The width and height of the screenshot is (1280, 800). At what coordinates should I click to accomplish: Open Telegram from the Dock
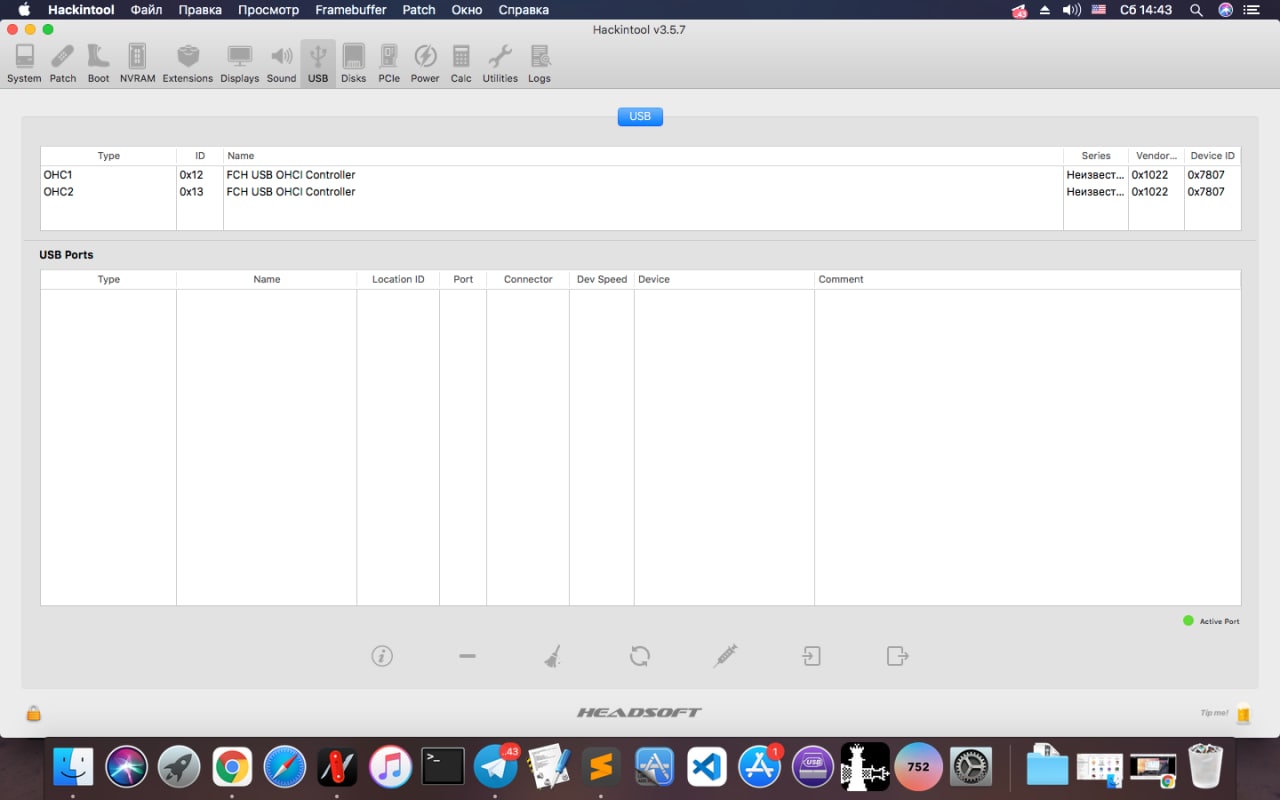pos(496,767)
